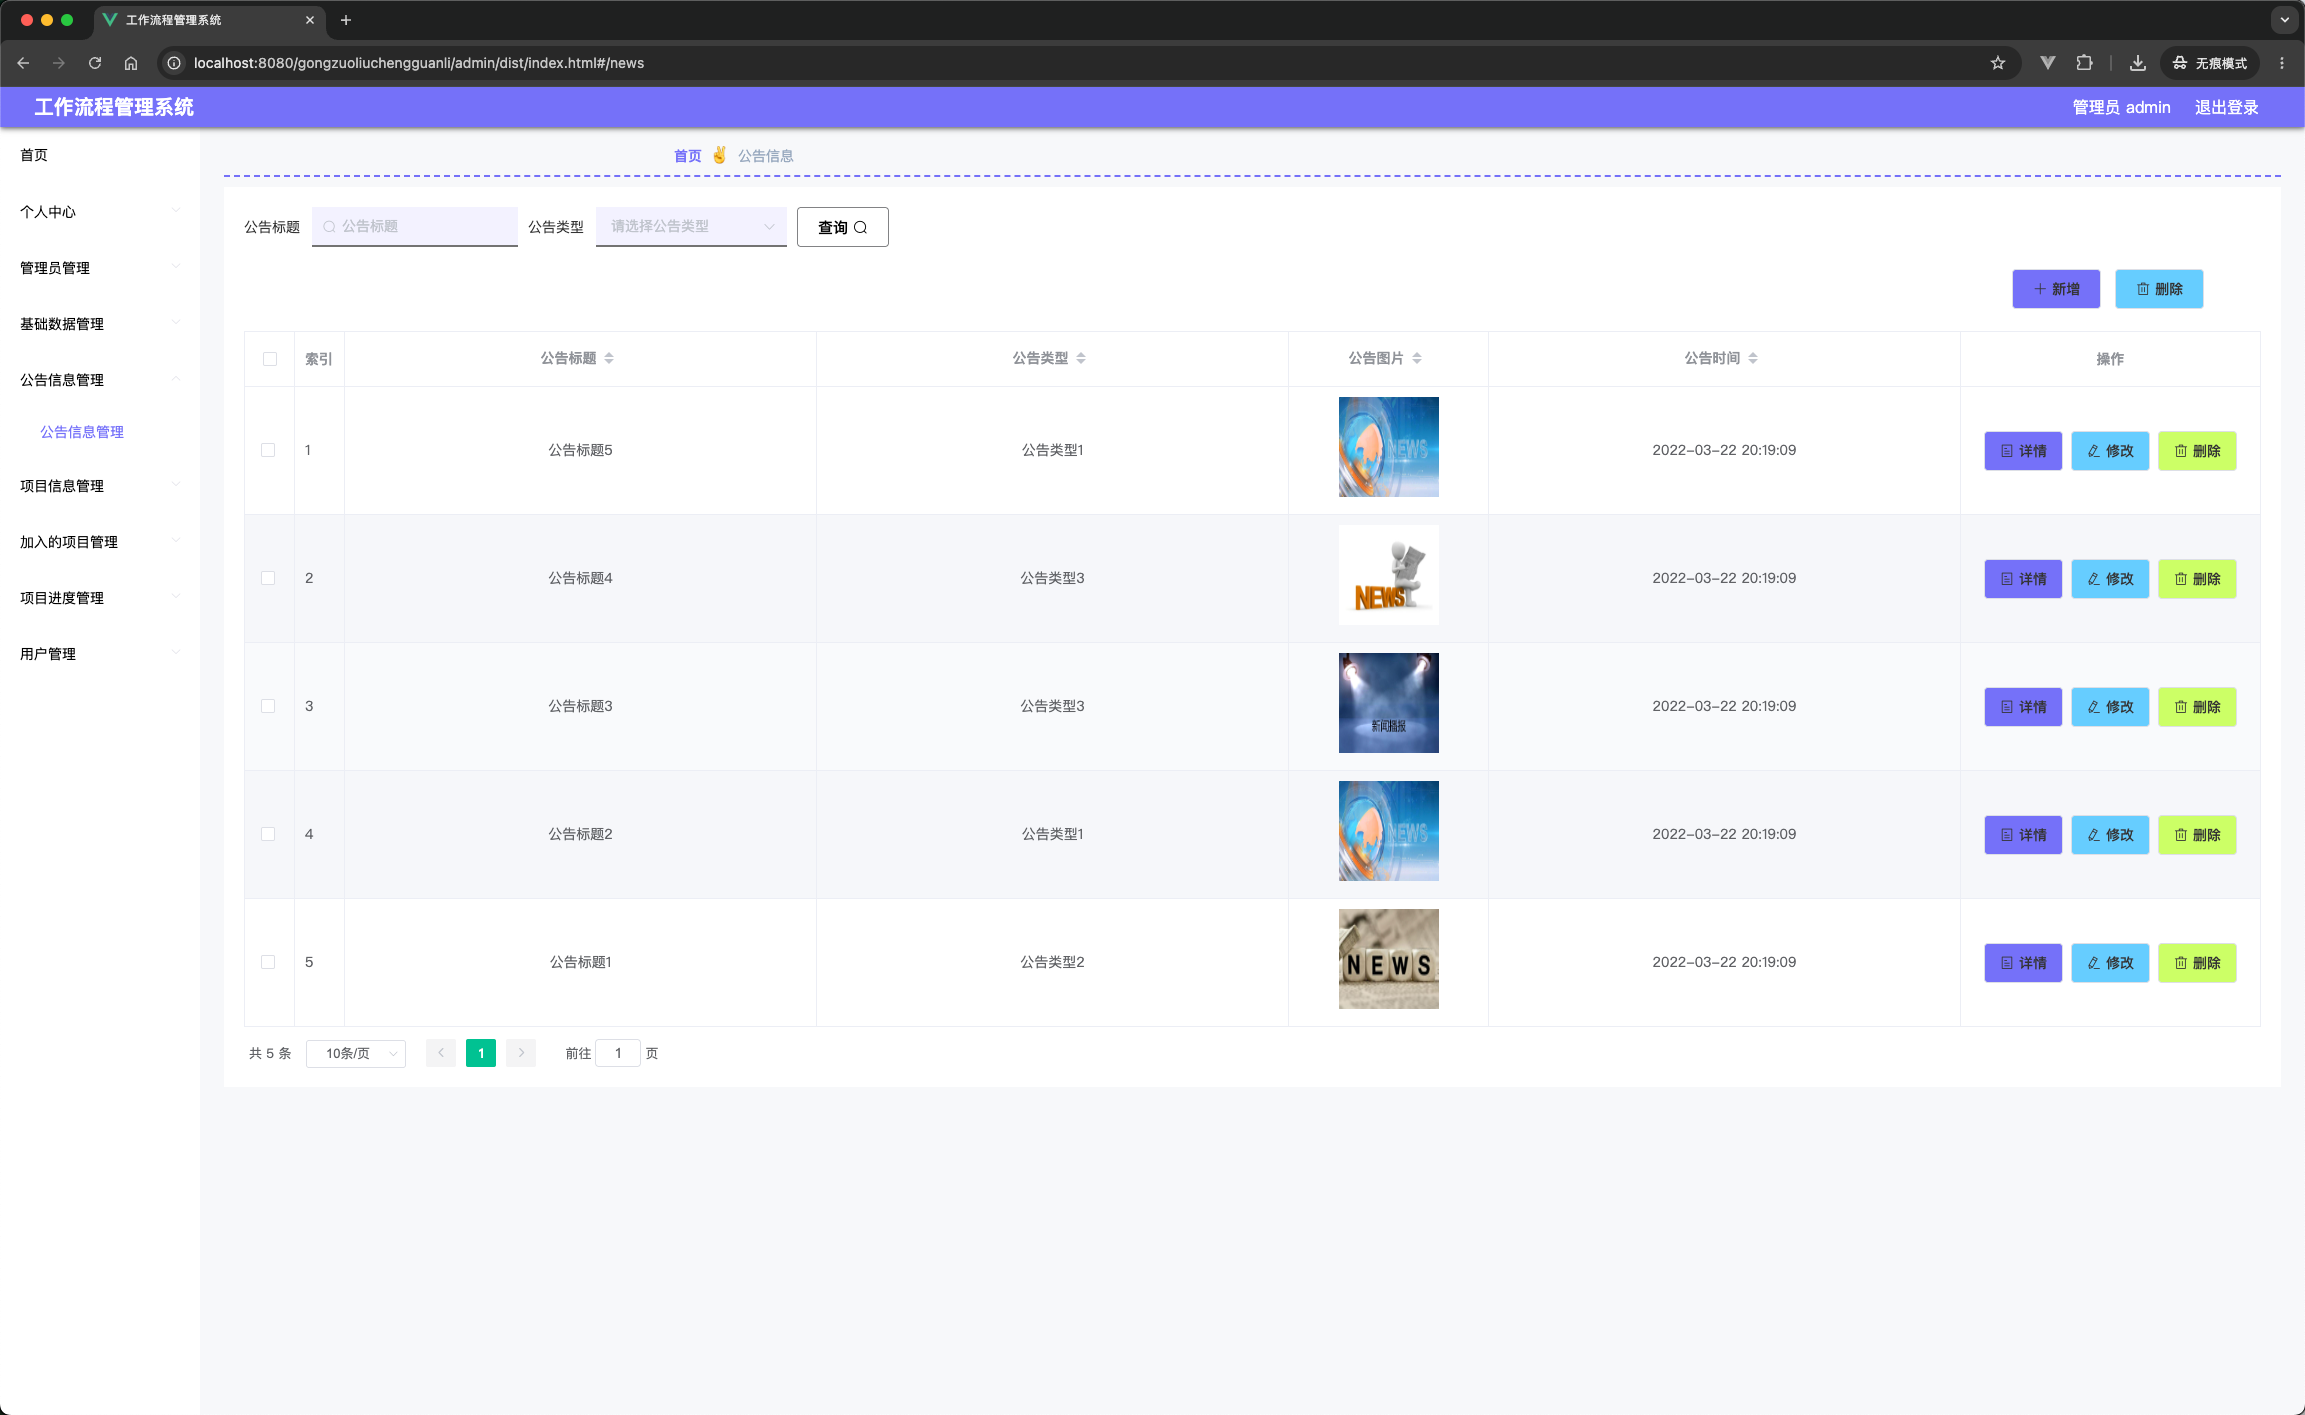Click page number 1 in pagination

(x=481, y=1053)
